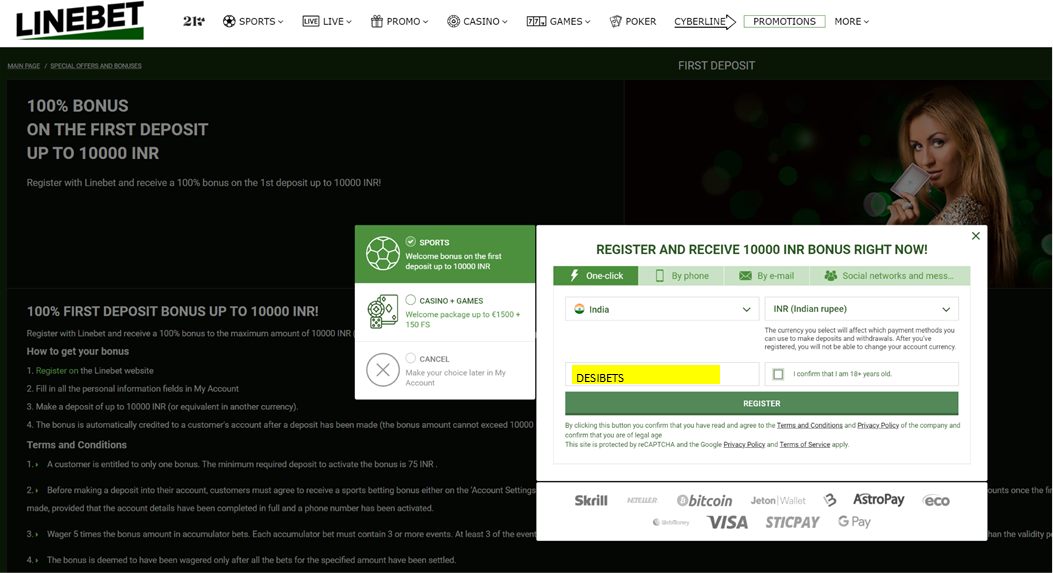Click the WebMoney payment logo
The width and height of the screenshot is (1053, 573).
point(671,522)
